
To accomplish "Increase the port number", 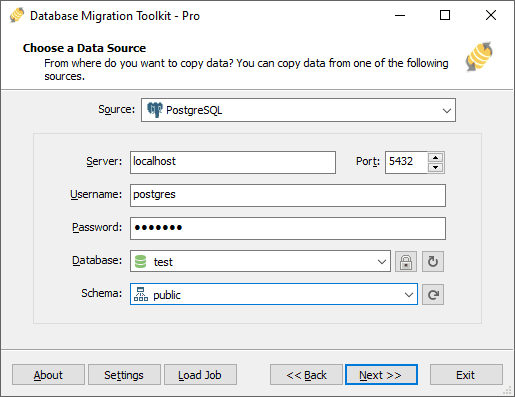I will click(435, 157).
